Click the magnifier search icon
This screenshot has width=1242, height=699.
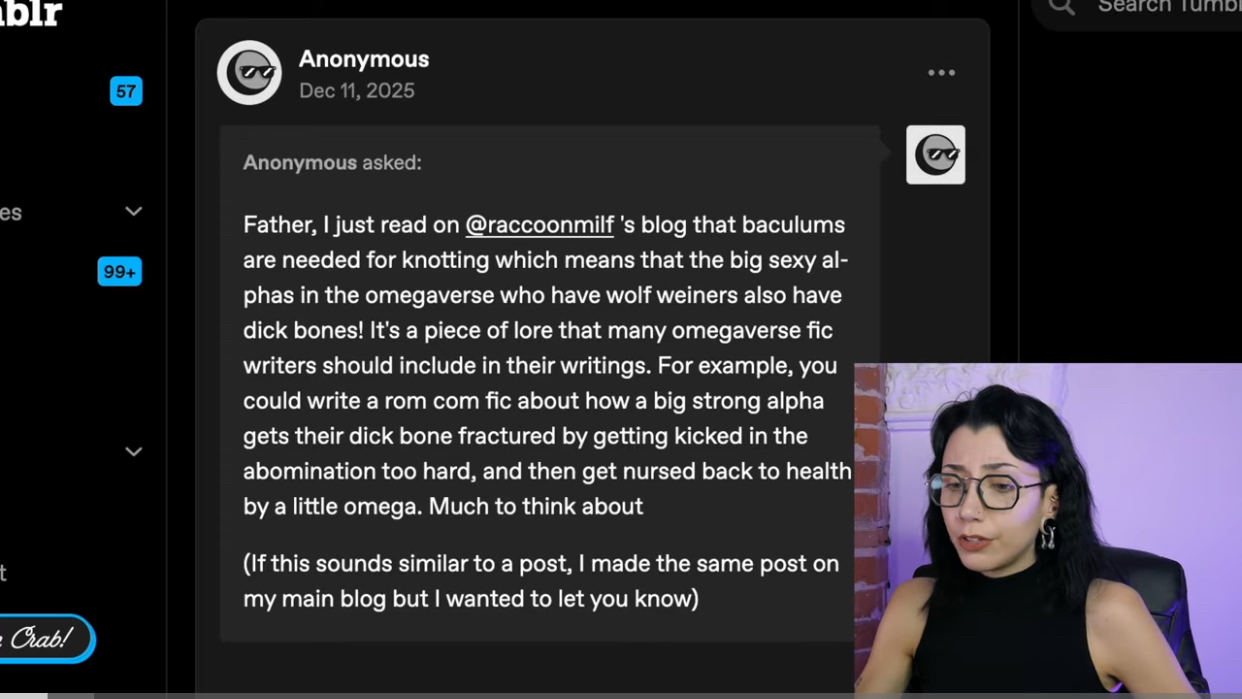1062,7
